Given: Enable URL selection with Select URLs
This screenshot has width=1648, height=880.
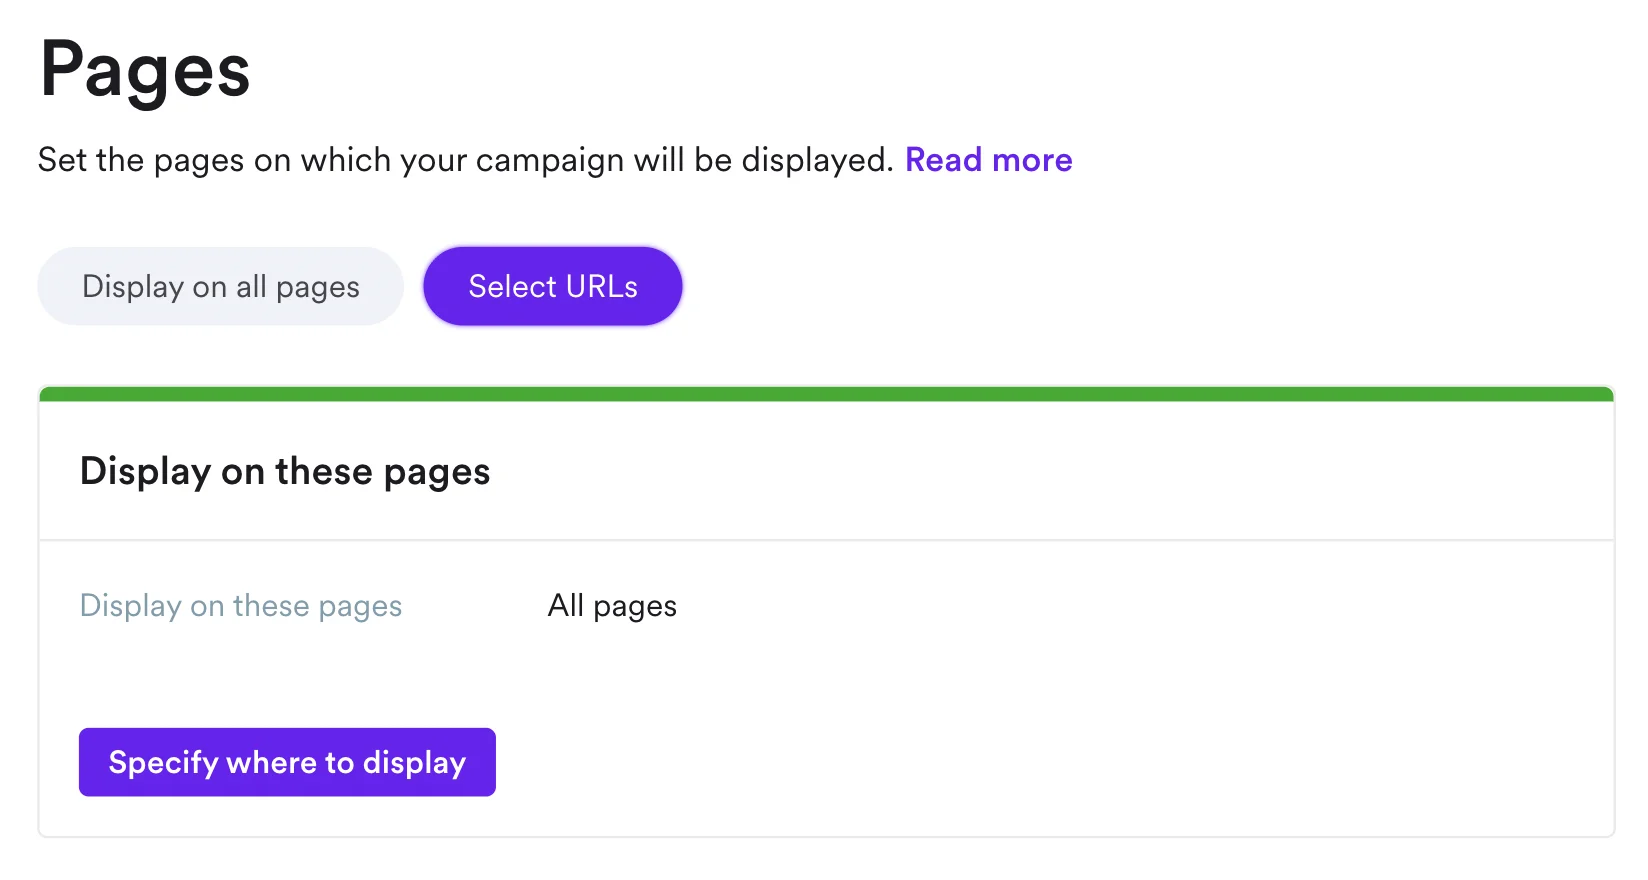Looking at the screenshot, I should (x=552, y=287).
